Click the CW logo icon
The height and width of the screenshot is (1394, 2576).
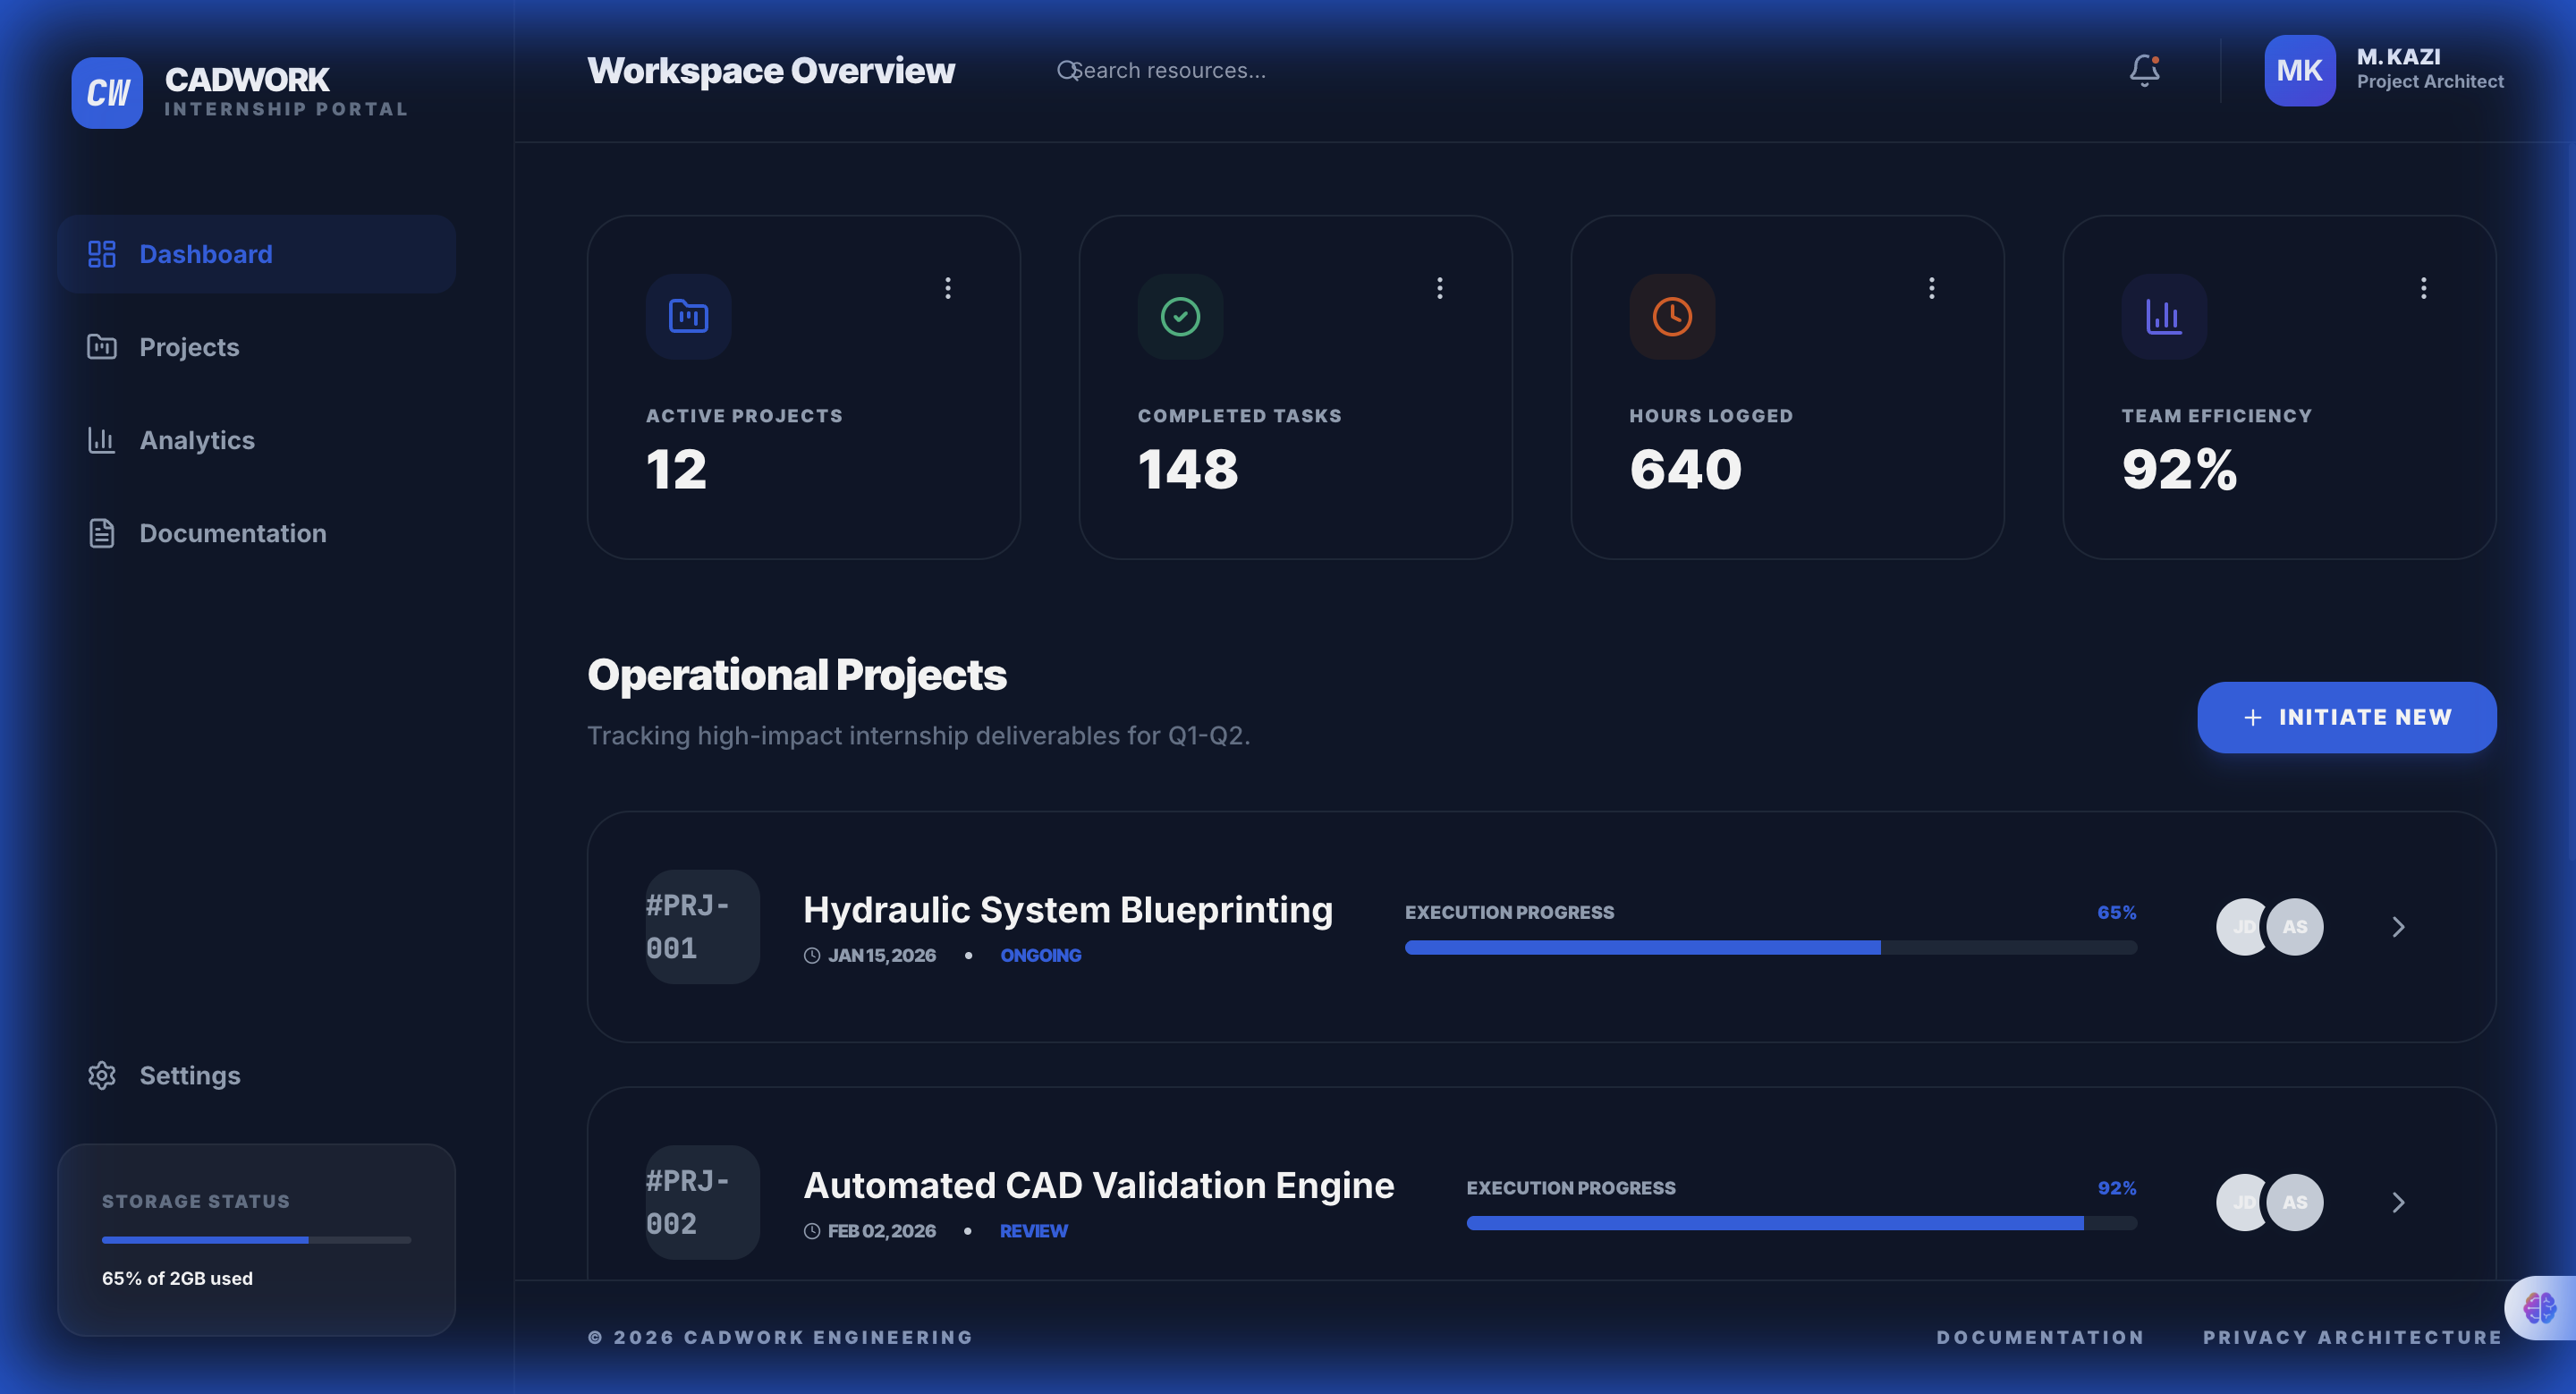[106, 92]
